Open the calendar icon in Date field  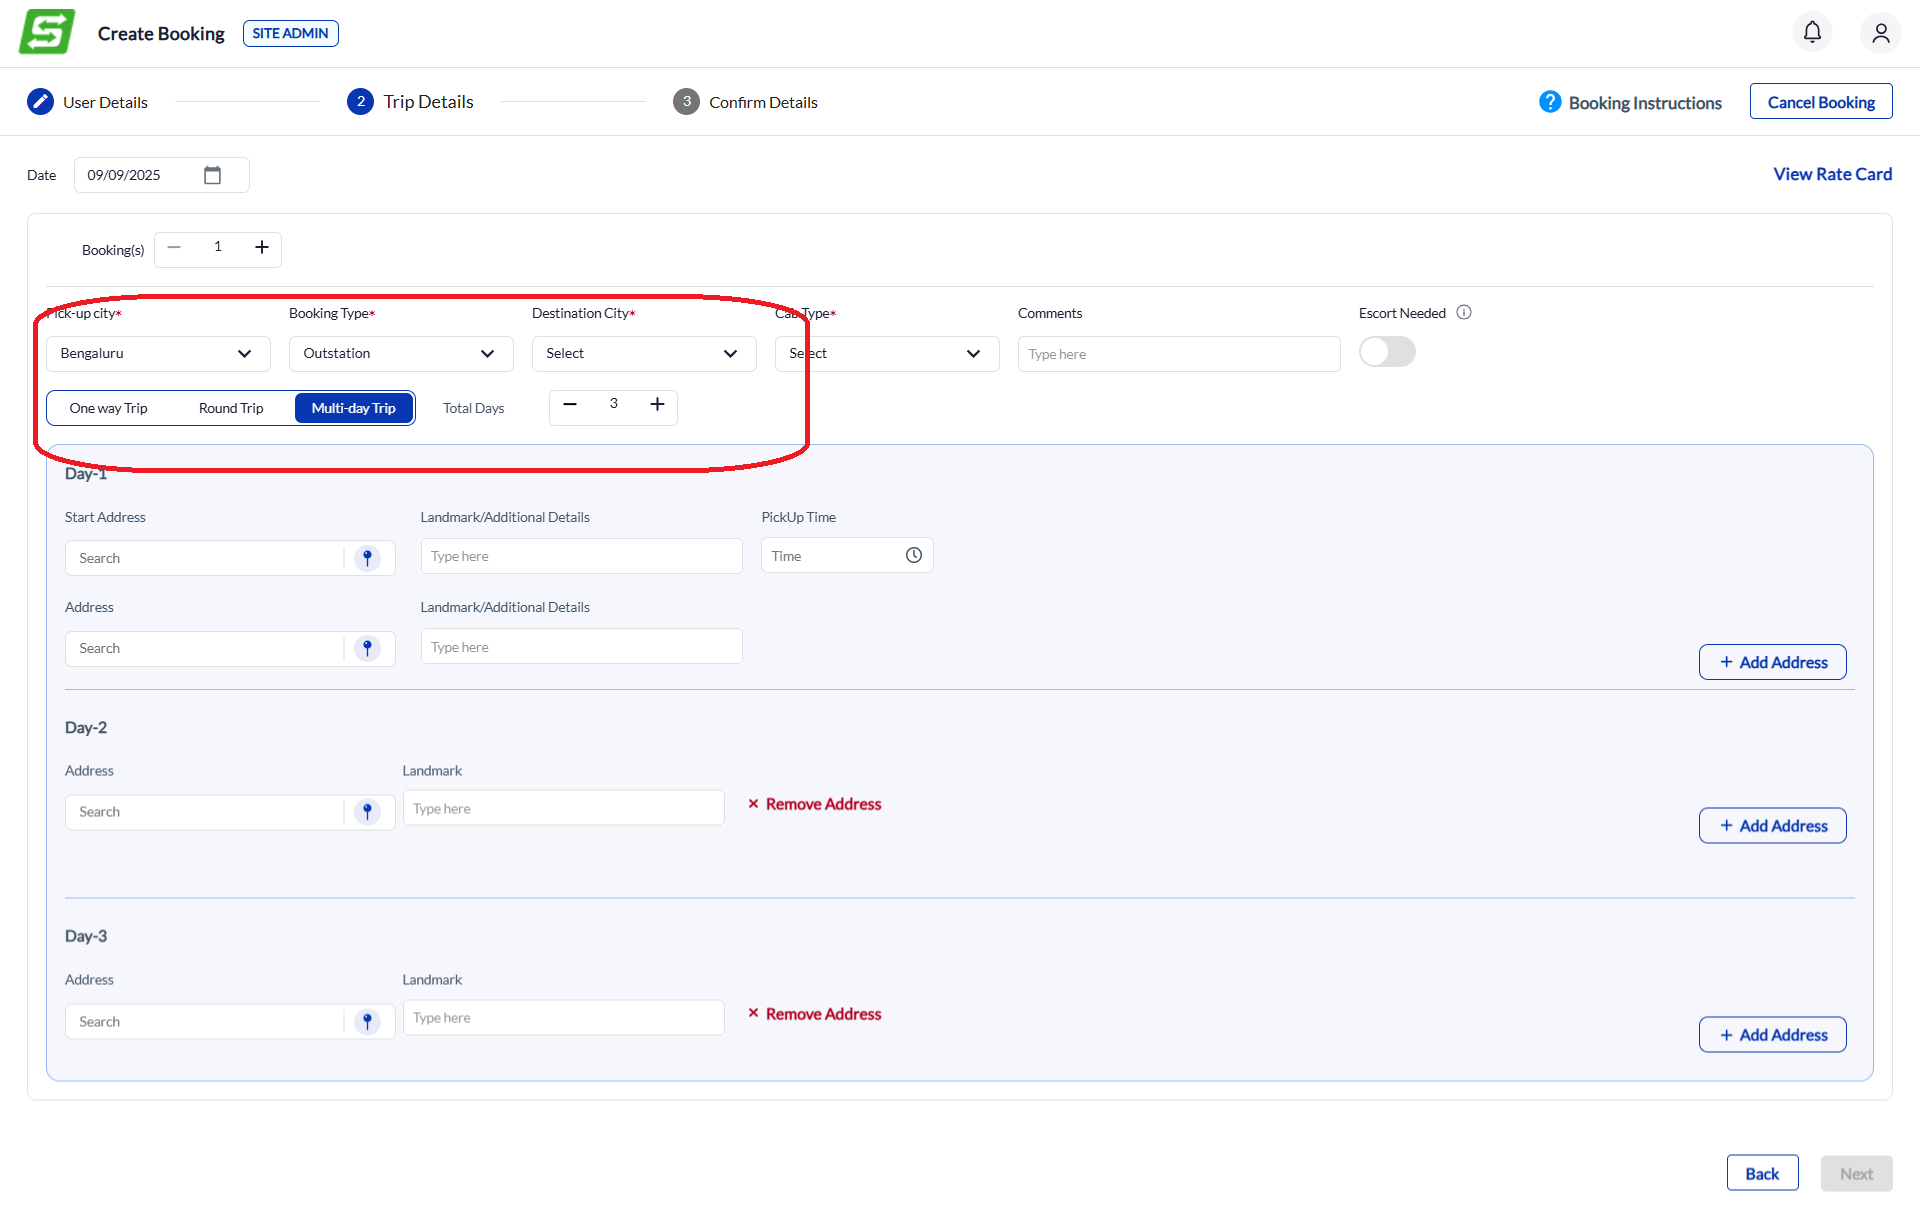click(212, 175)
